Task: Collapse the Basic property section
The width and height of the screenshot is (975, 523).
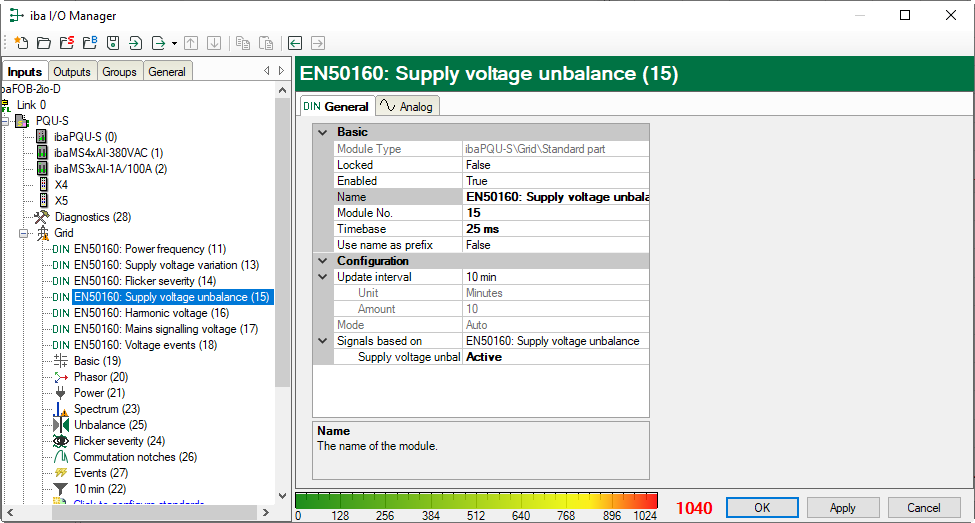Action: (x=322, y=132)
